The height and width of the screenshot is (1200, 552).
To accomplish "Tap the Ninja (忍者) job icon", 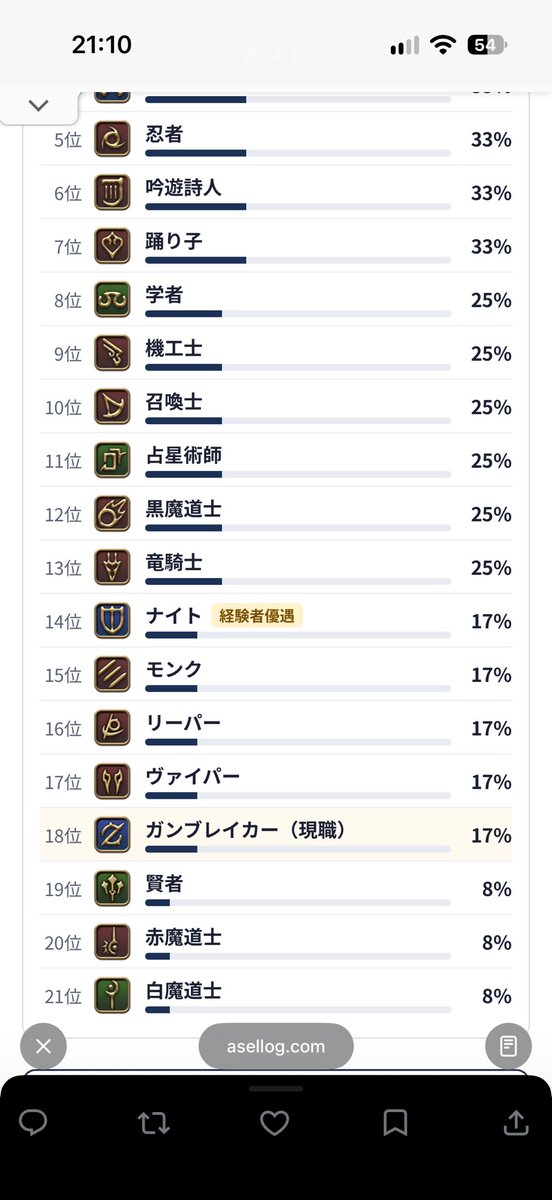I will click(112, 138).
